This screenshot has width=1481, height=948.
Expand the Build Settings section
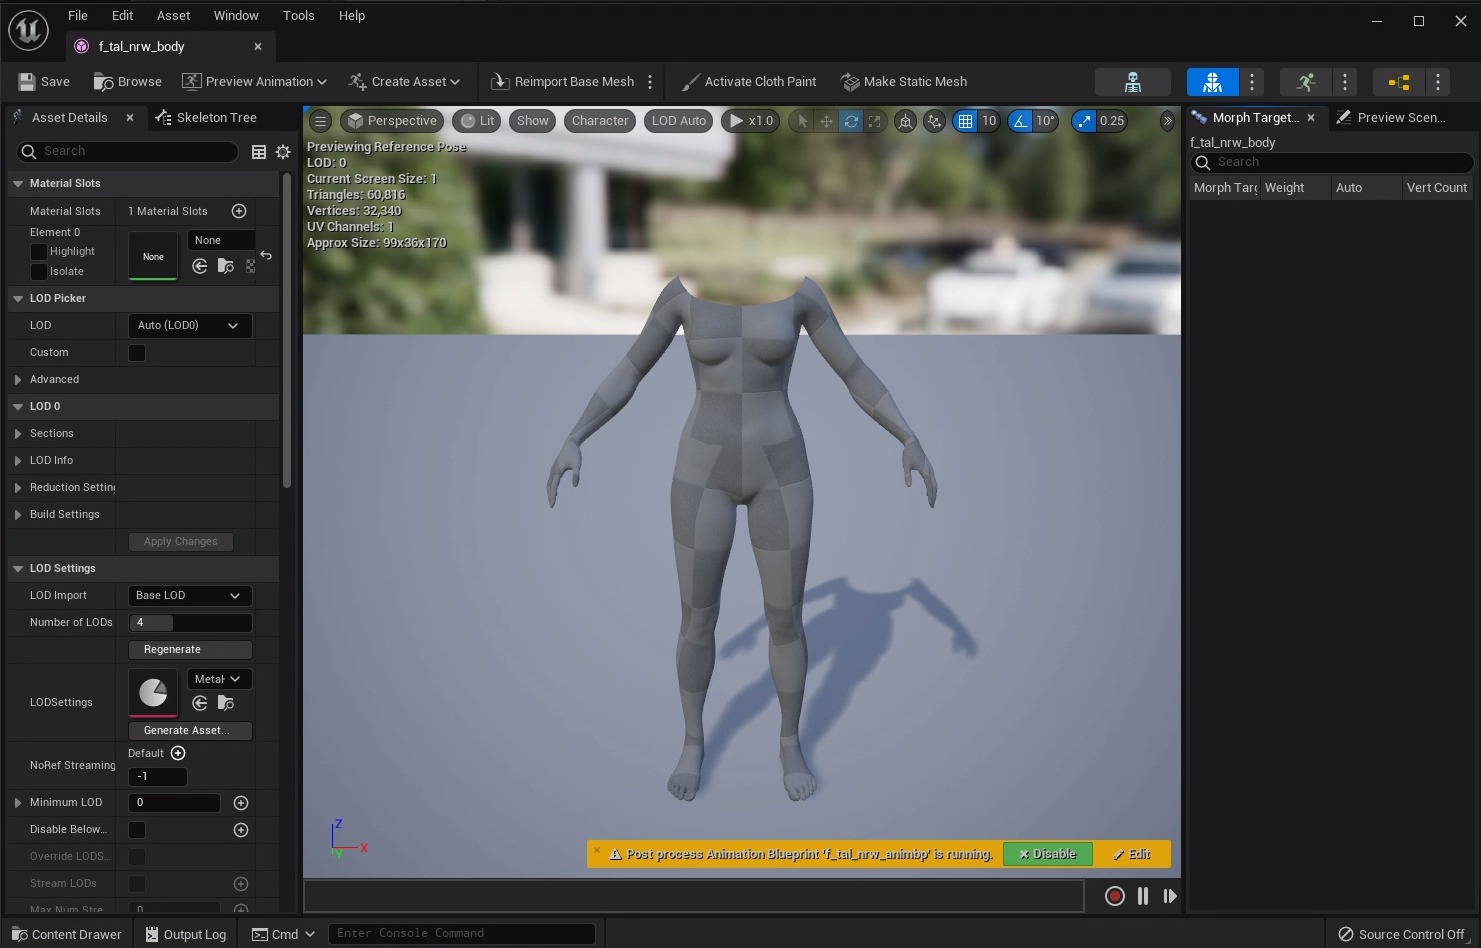pos(18,515)
